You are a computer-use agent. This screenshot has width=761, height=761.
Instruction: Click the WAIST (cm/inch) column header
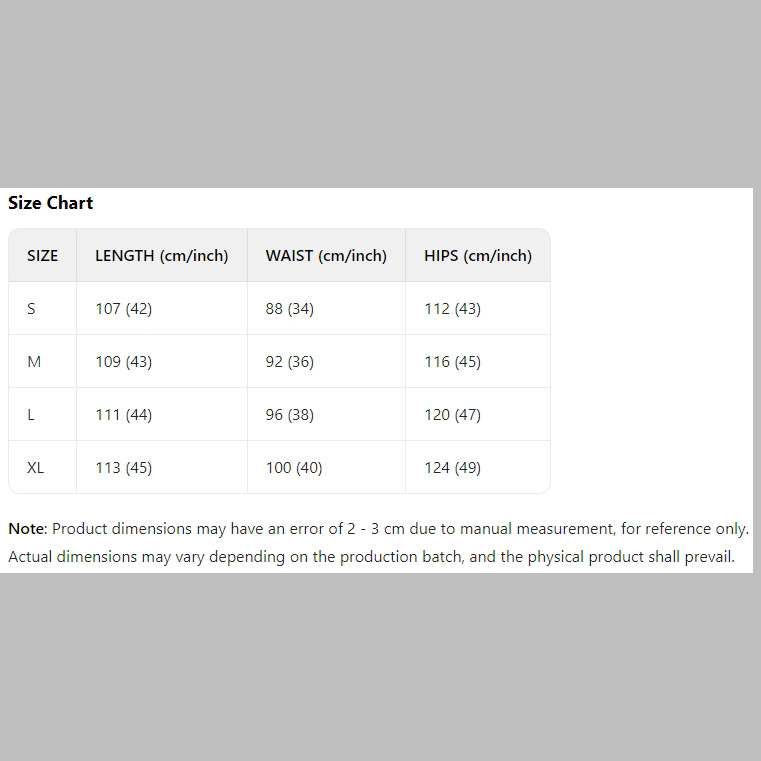(326, 256)
